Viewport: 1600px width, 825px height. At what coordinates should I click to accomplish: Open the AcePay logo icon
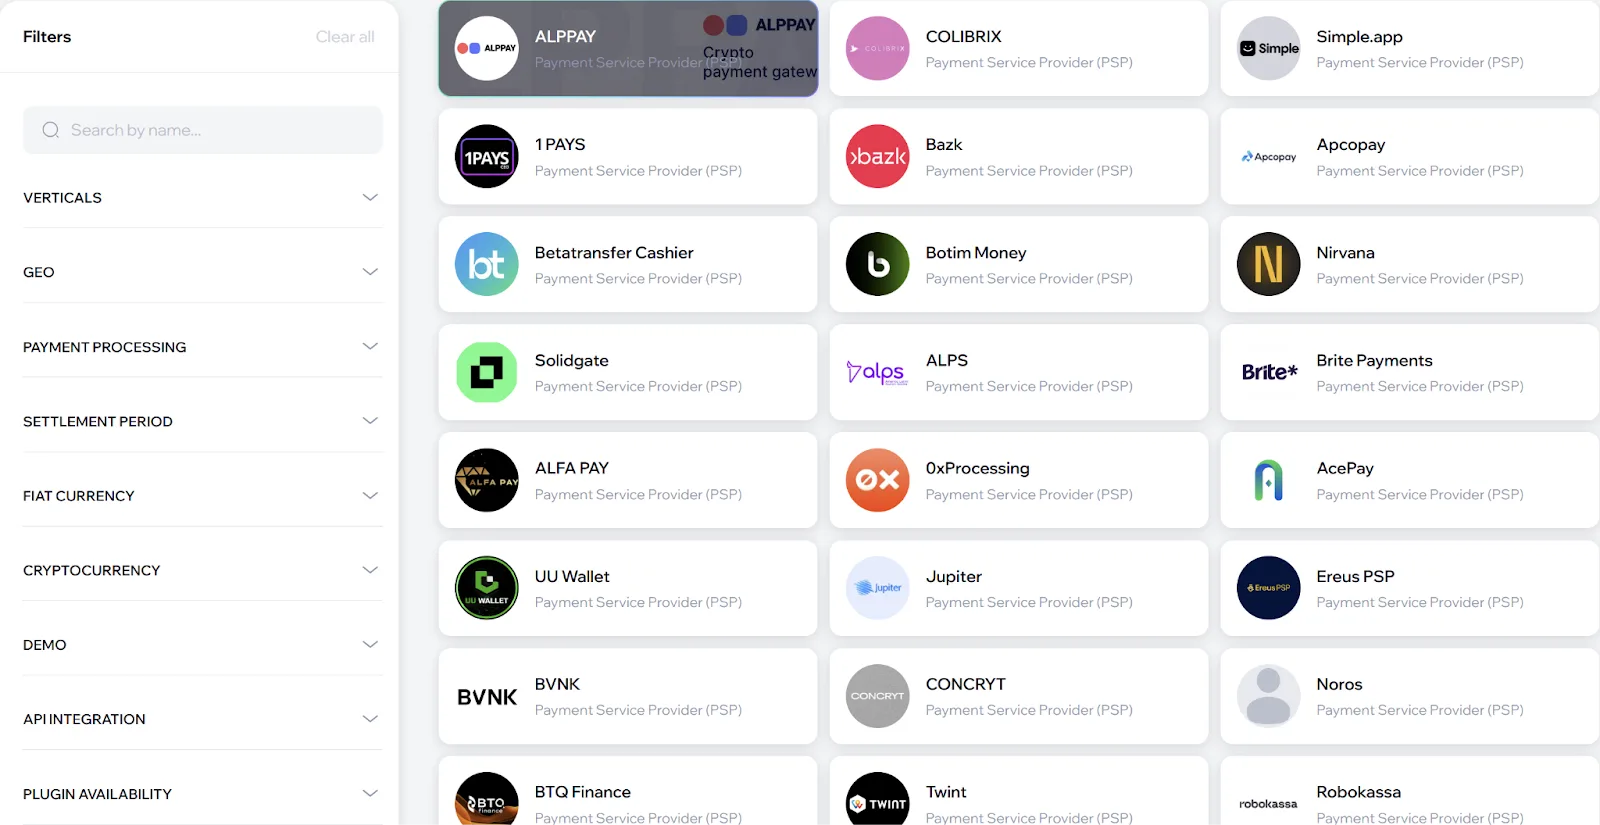(x=1269, y=480)
